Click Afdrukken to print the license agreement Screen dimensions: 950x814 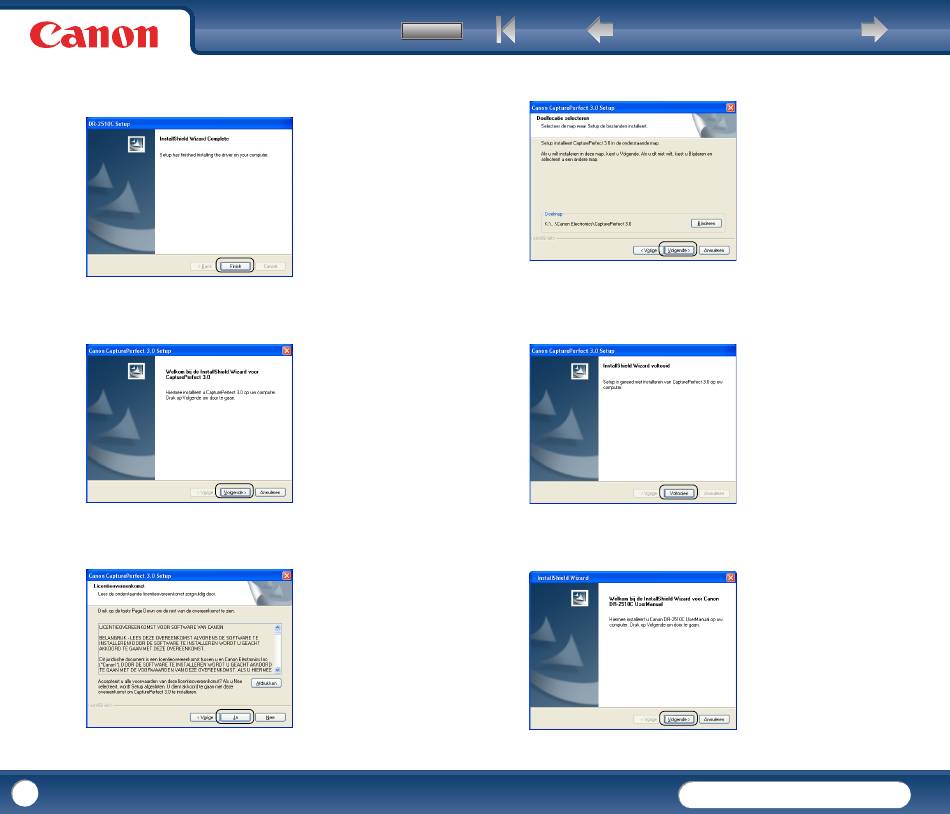click(x=266, y=683)
